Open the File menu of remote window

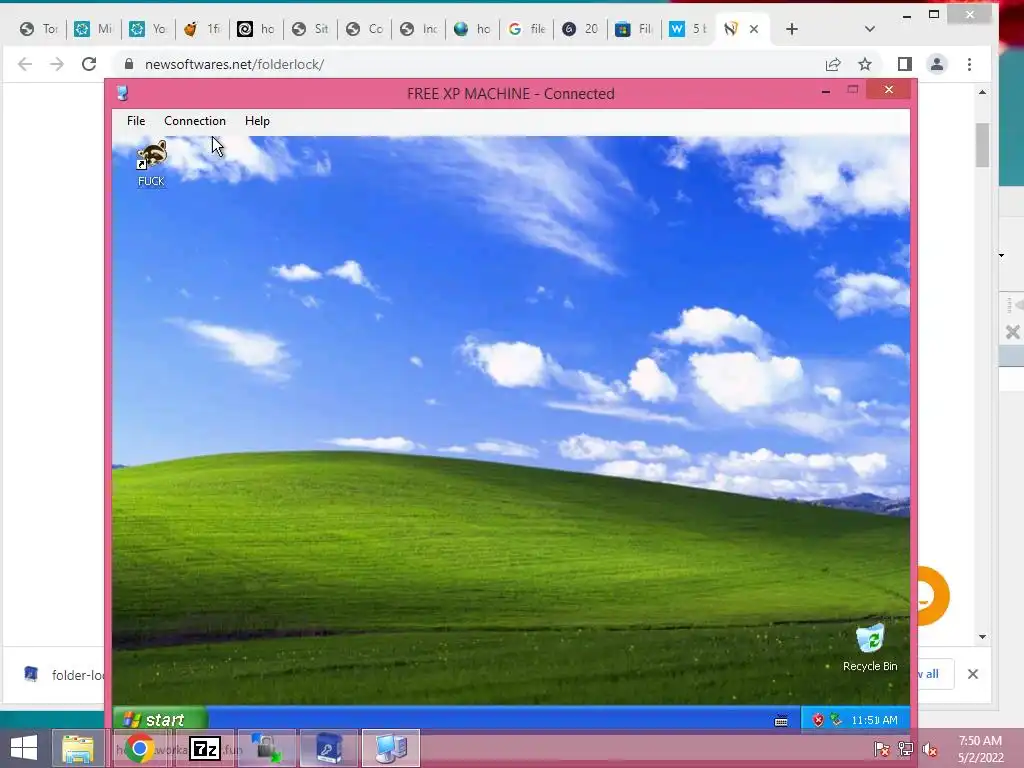tap(136, 121)
